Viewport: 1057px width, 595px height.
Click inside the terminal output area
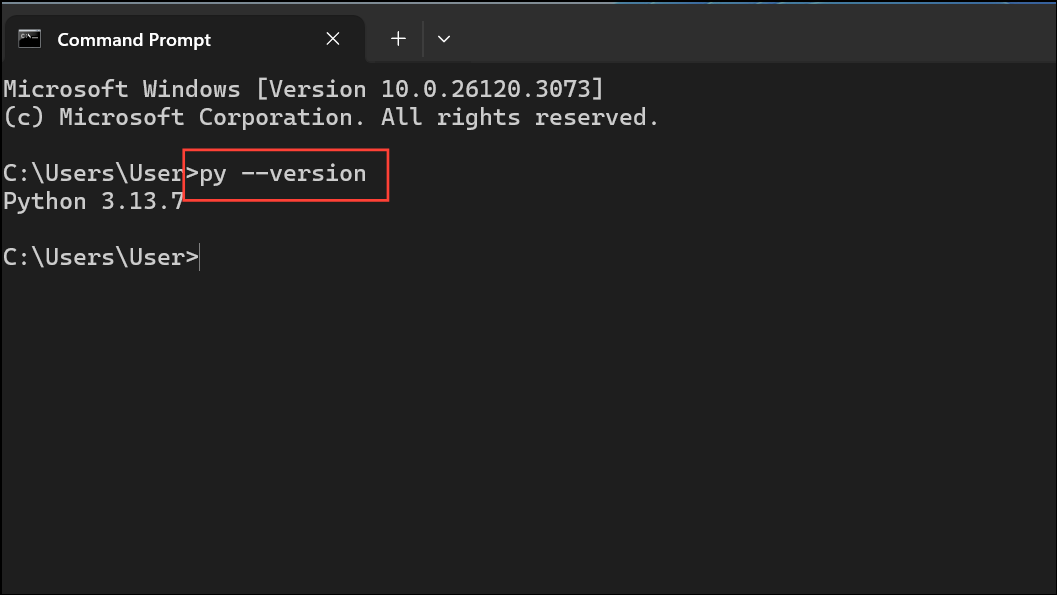coord(500,400)
